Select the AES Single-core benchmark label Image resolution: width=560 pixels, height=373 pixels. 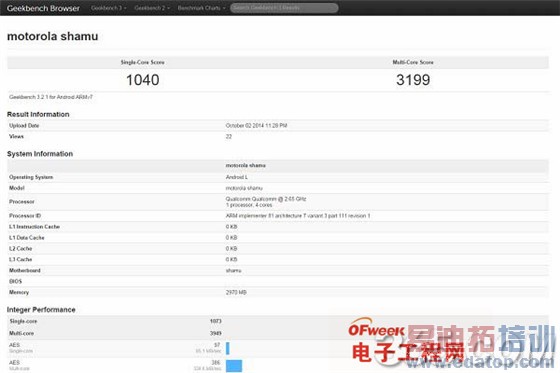(x=21, y=348)
